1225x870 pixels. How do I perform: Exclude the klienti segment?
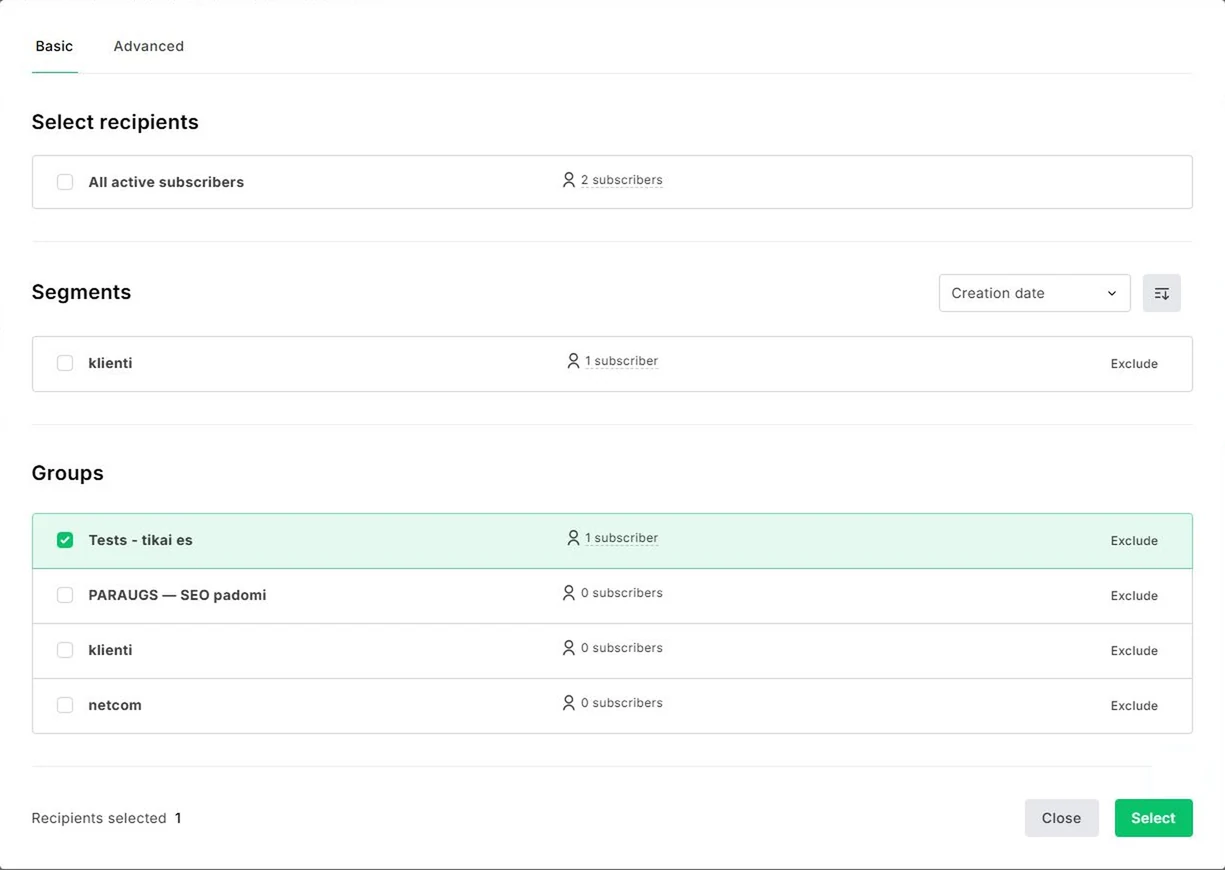click(1134, 364)
